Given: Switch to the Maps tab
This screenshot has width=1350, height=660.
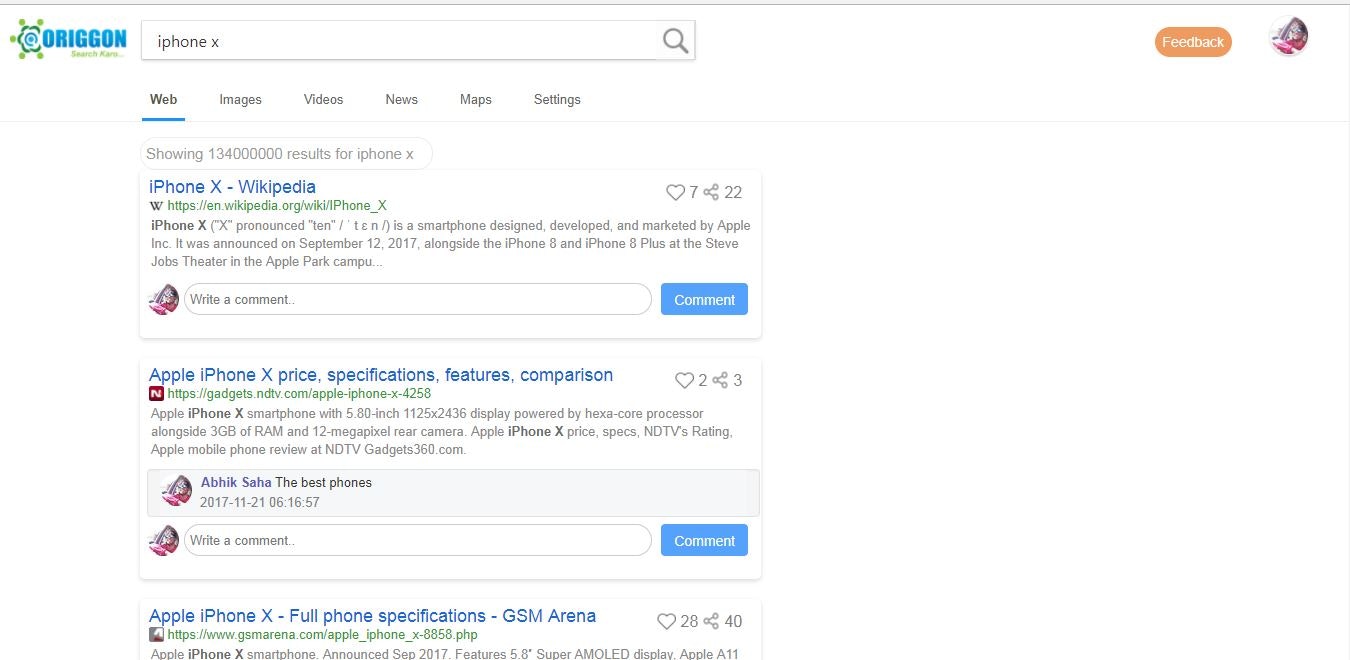Looking at the screenshot, I should (476, 100).
